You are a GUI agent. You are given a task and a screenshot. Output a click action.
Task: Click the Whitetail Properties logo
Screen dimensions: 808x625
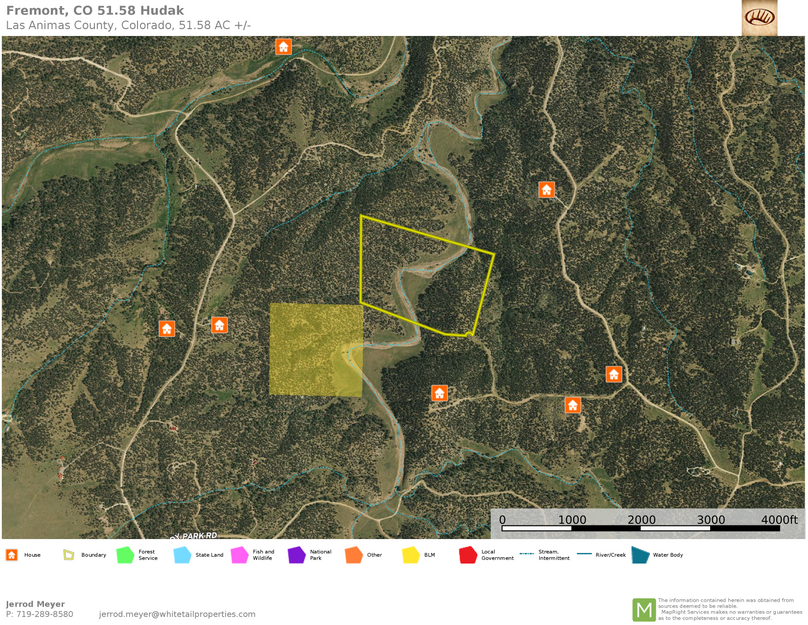[760, 18]
